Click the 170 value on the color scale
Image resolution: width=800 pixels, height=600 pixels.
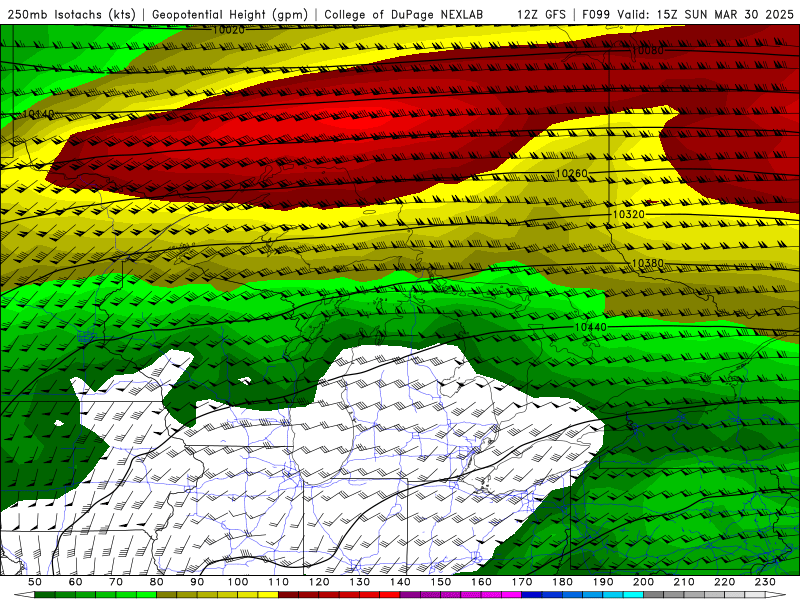click(522, 582)
